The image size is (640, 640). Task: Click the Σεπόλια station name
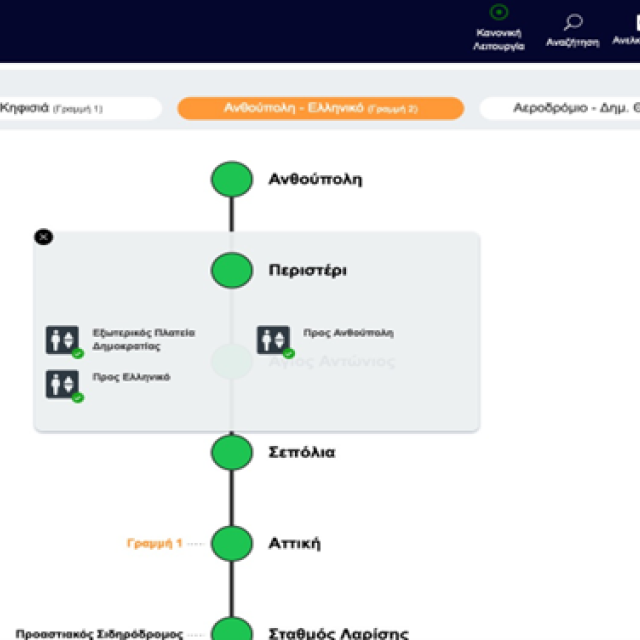click(301, 452)
